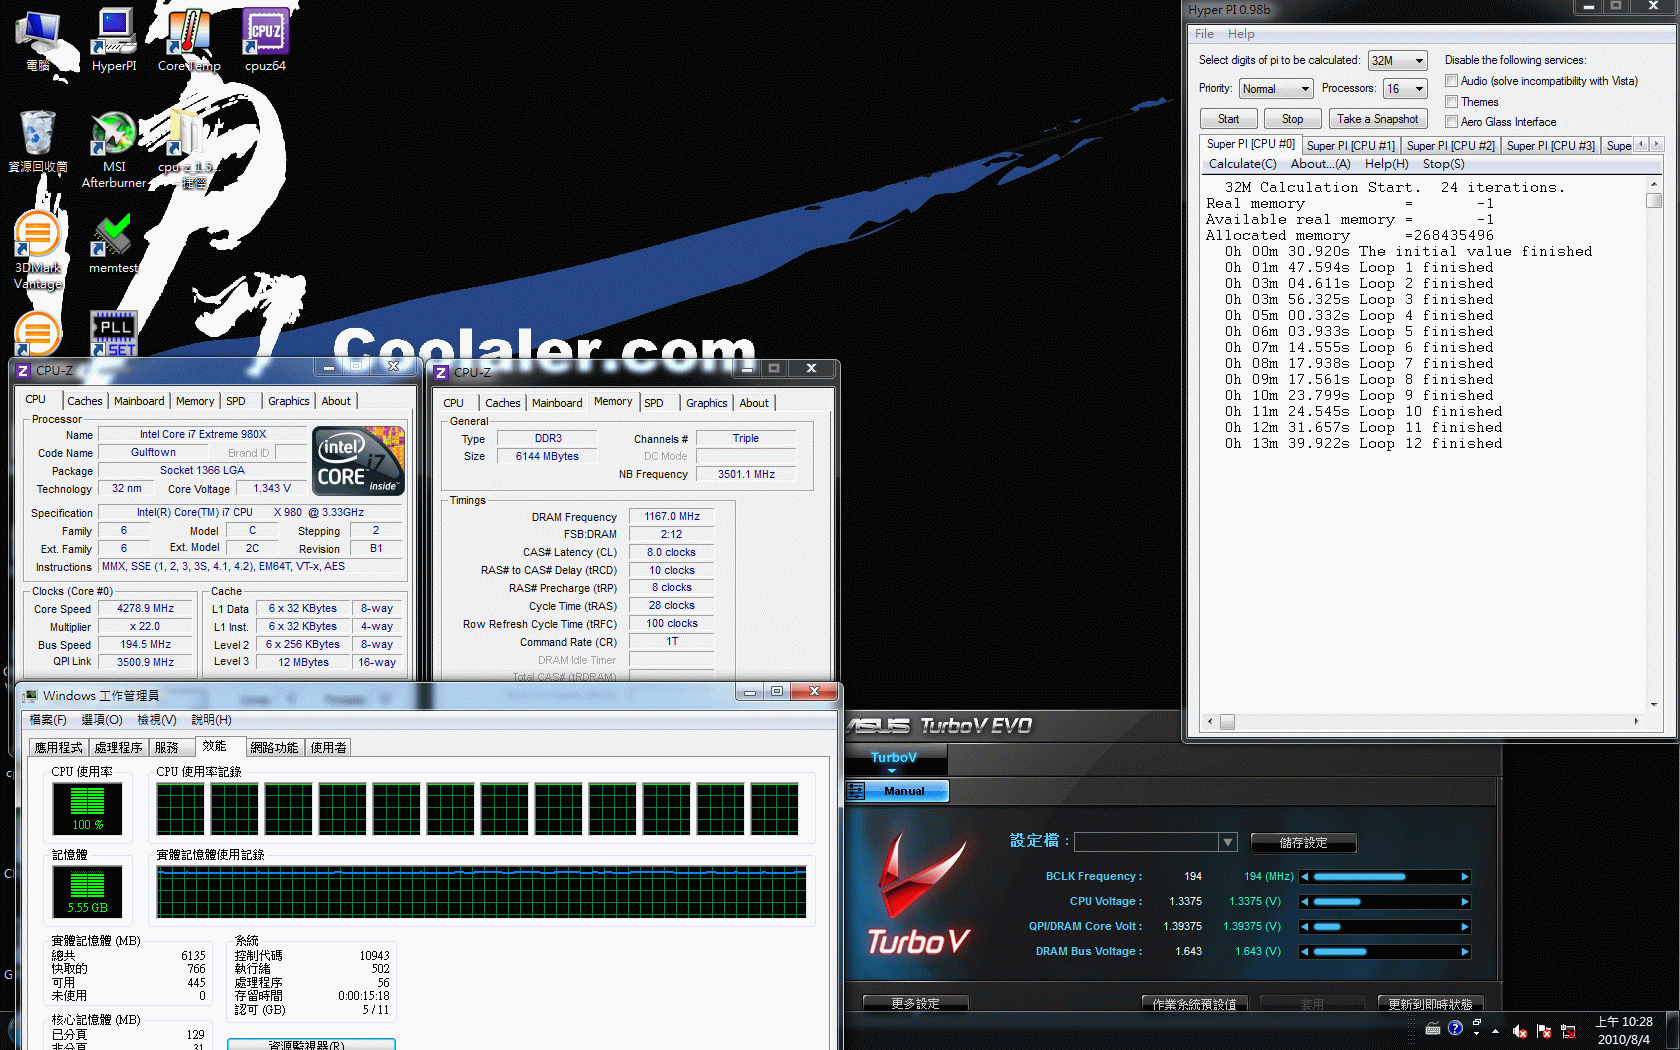Open the Help menu in Hyper PI
Viewport: 1680px width, 1050px height.
tap(1241, 34)
